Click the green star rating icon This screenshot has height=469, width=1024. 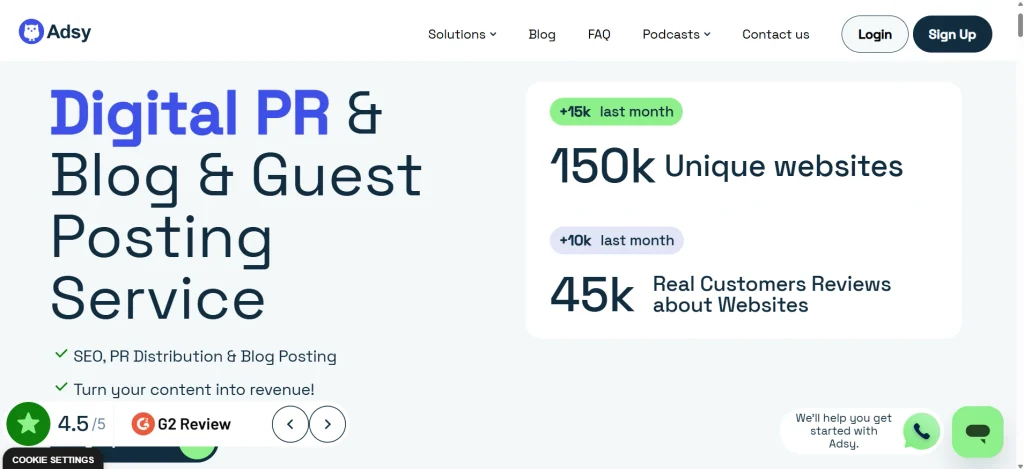[x=28, y=424]
